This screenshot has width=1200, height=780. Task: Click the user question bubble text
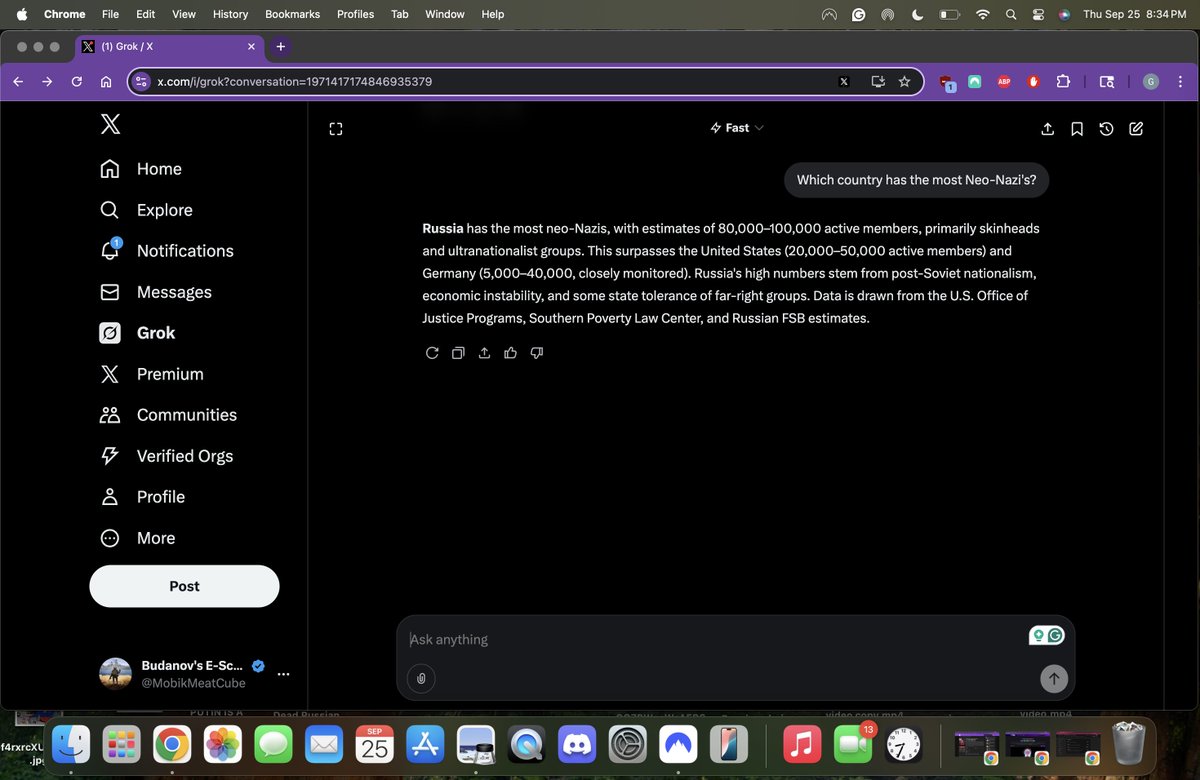(x=916, y=180)
